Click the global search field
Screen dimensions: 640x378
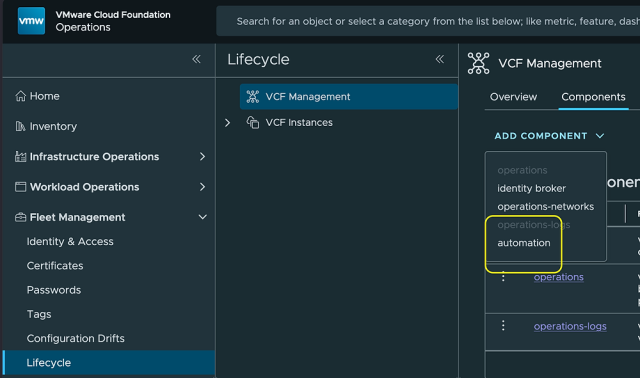pyautogui.click(x=429, y=21)
